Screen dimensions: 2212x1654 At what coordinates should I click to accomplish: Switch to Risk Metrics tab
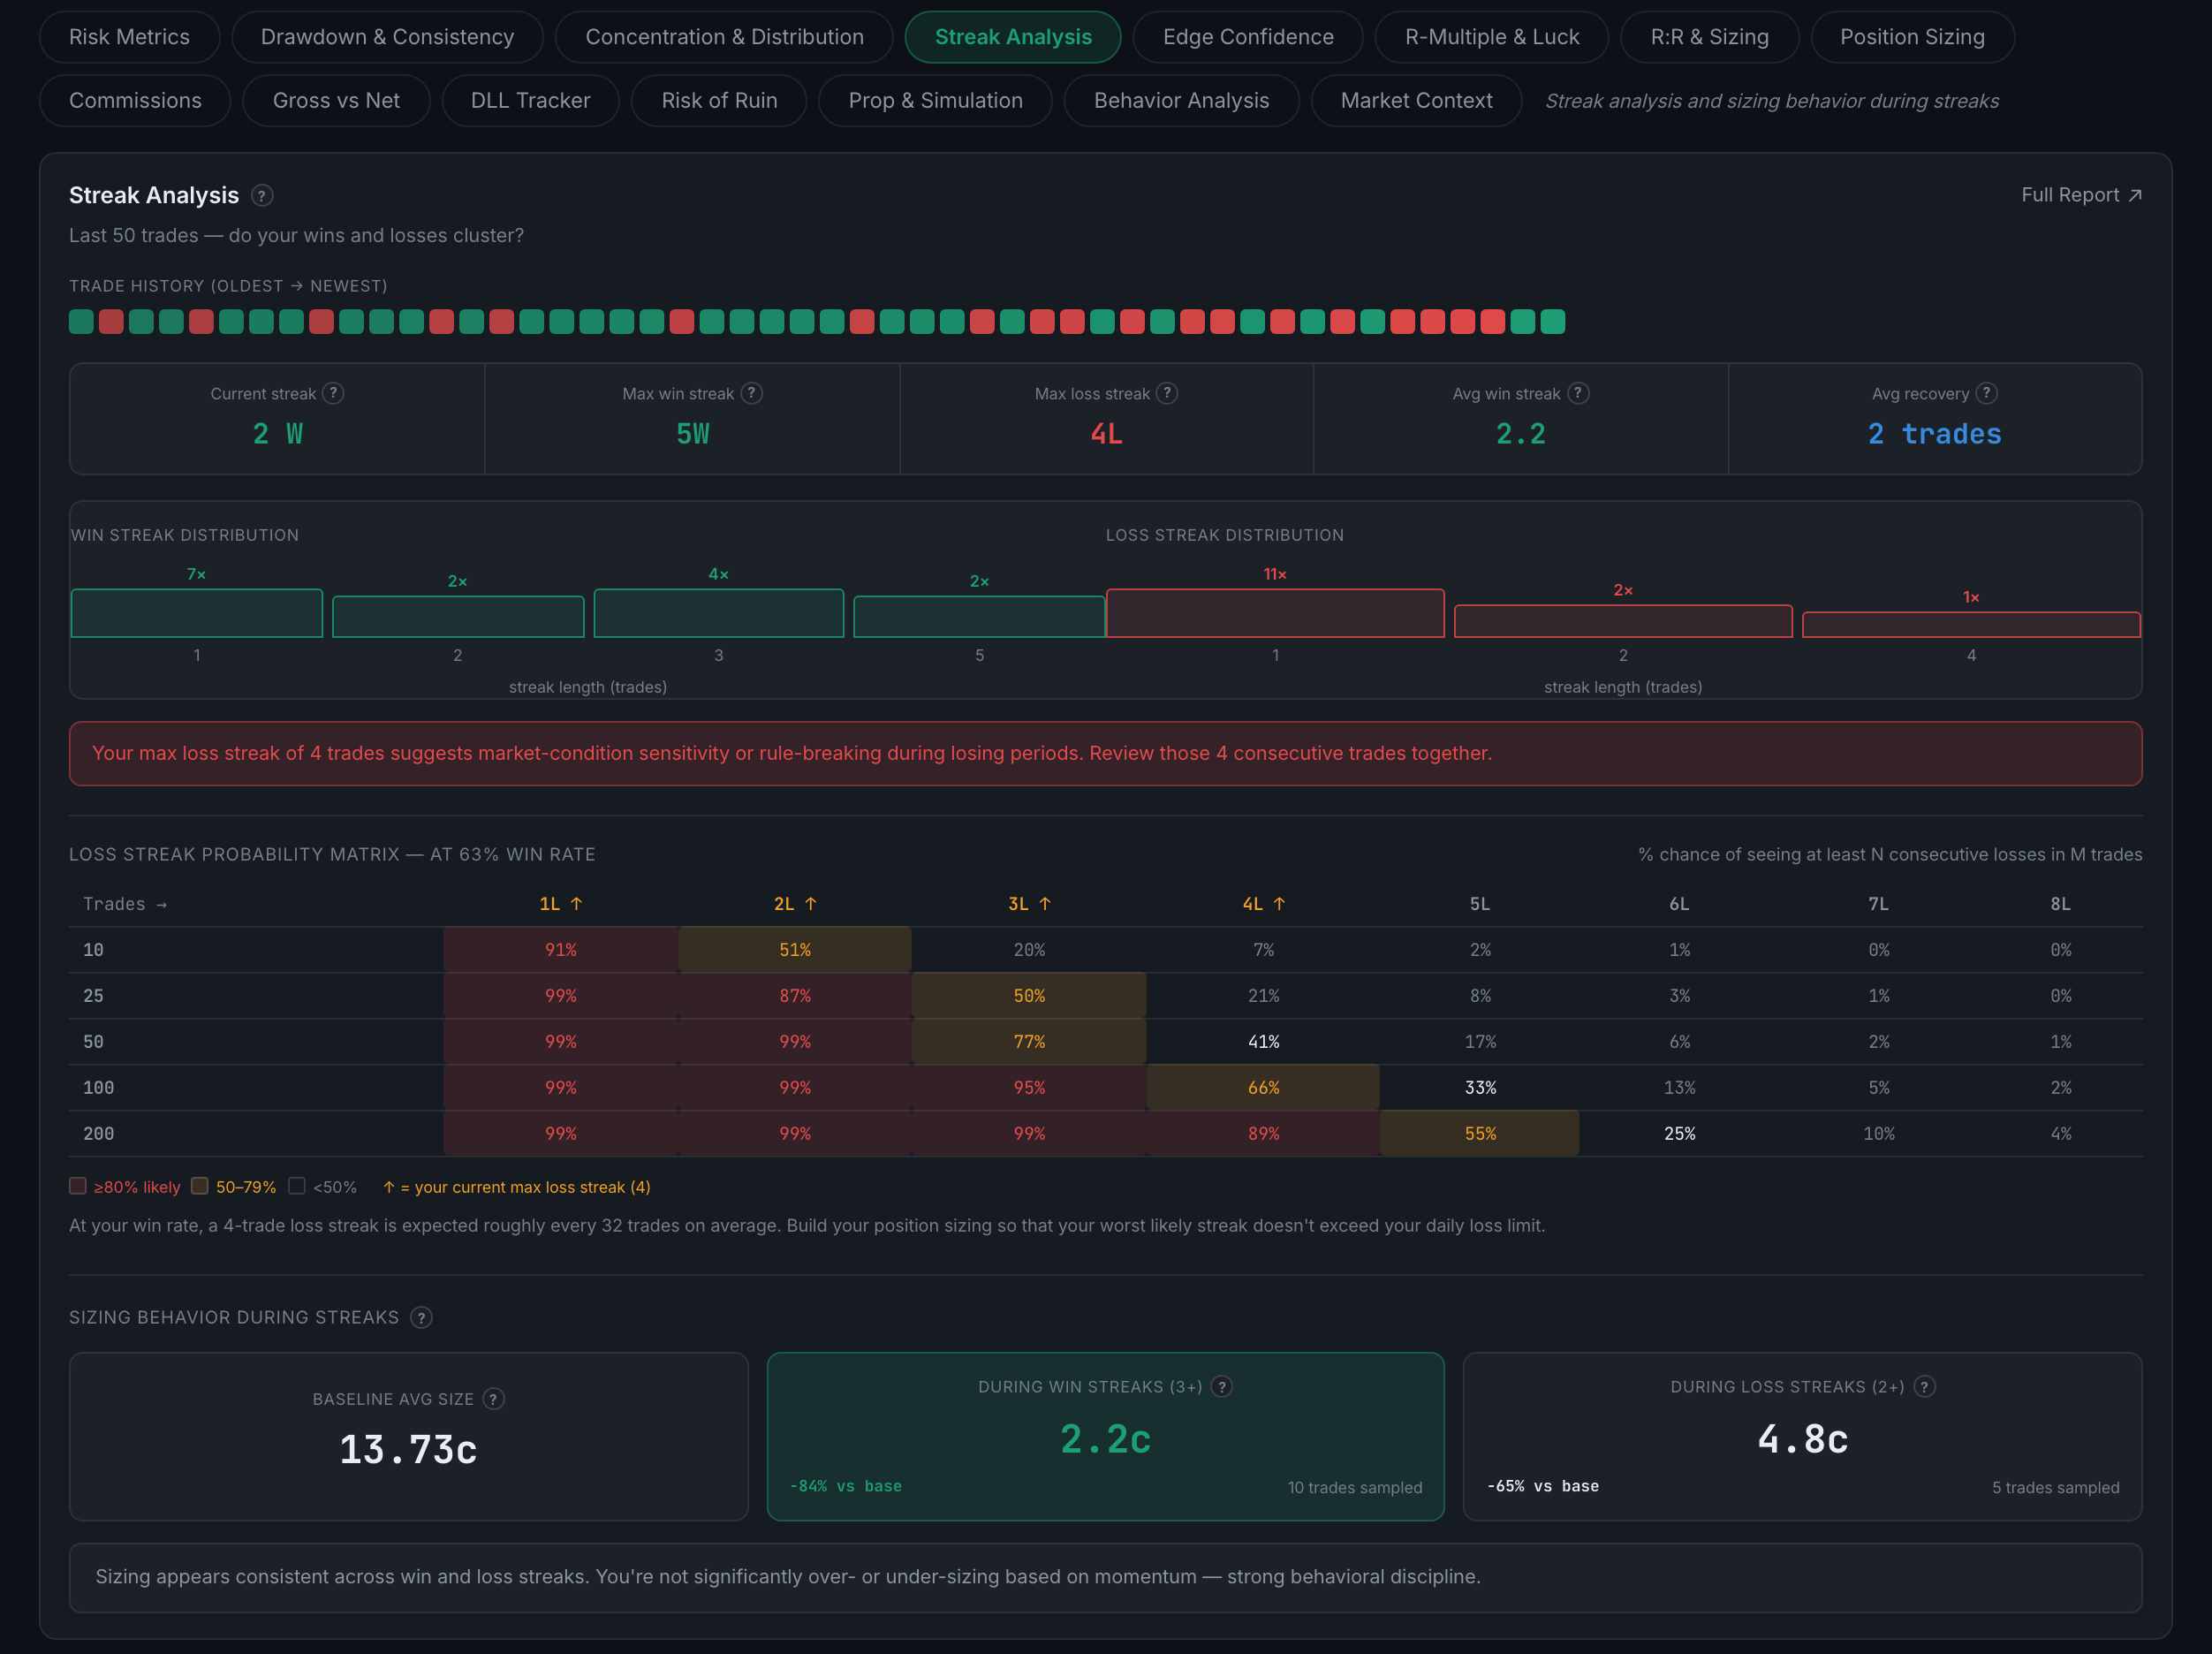pyautogui.click(x=129, y=37)
